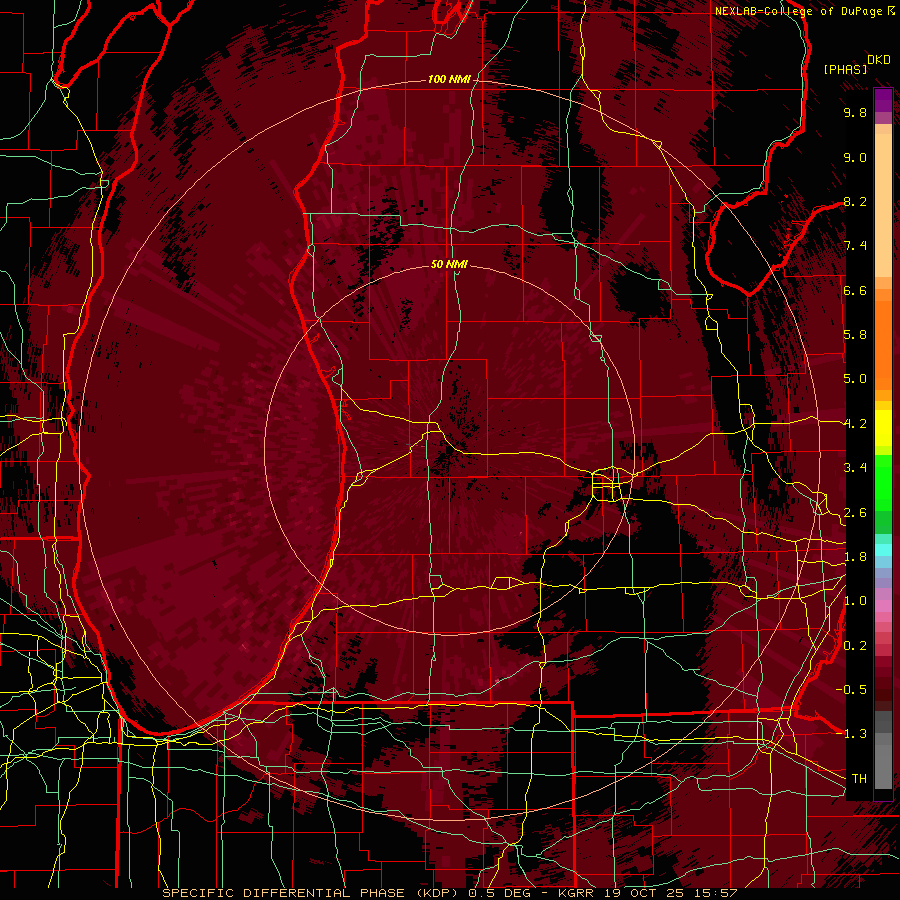Click the TH threshold label on the scale

pos(859,779)
